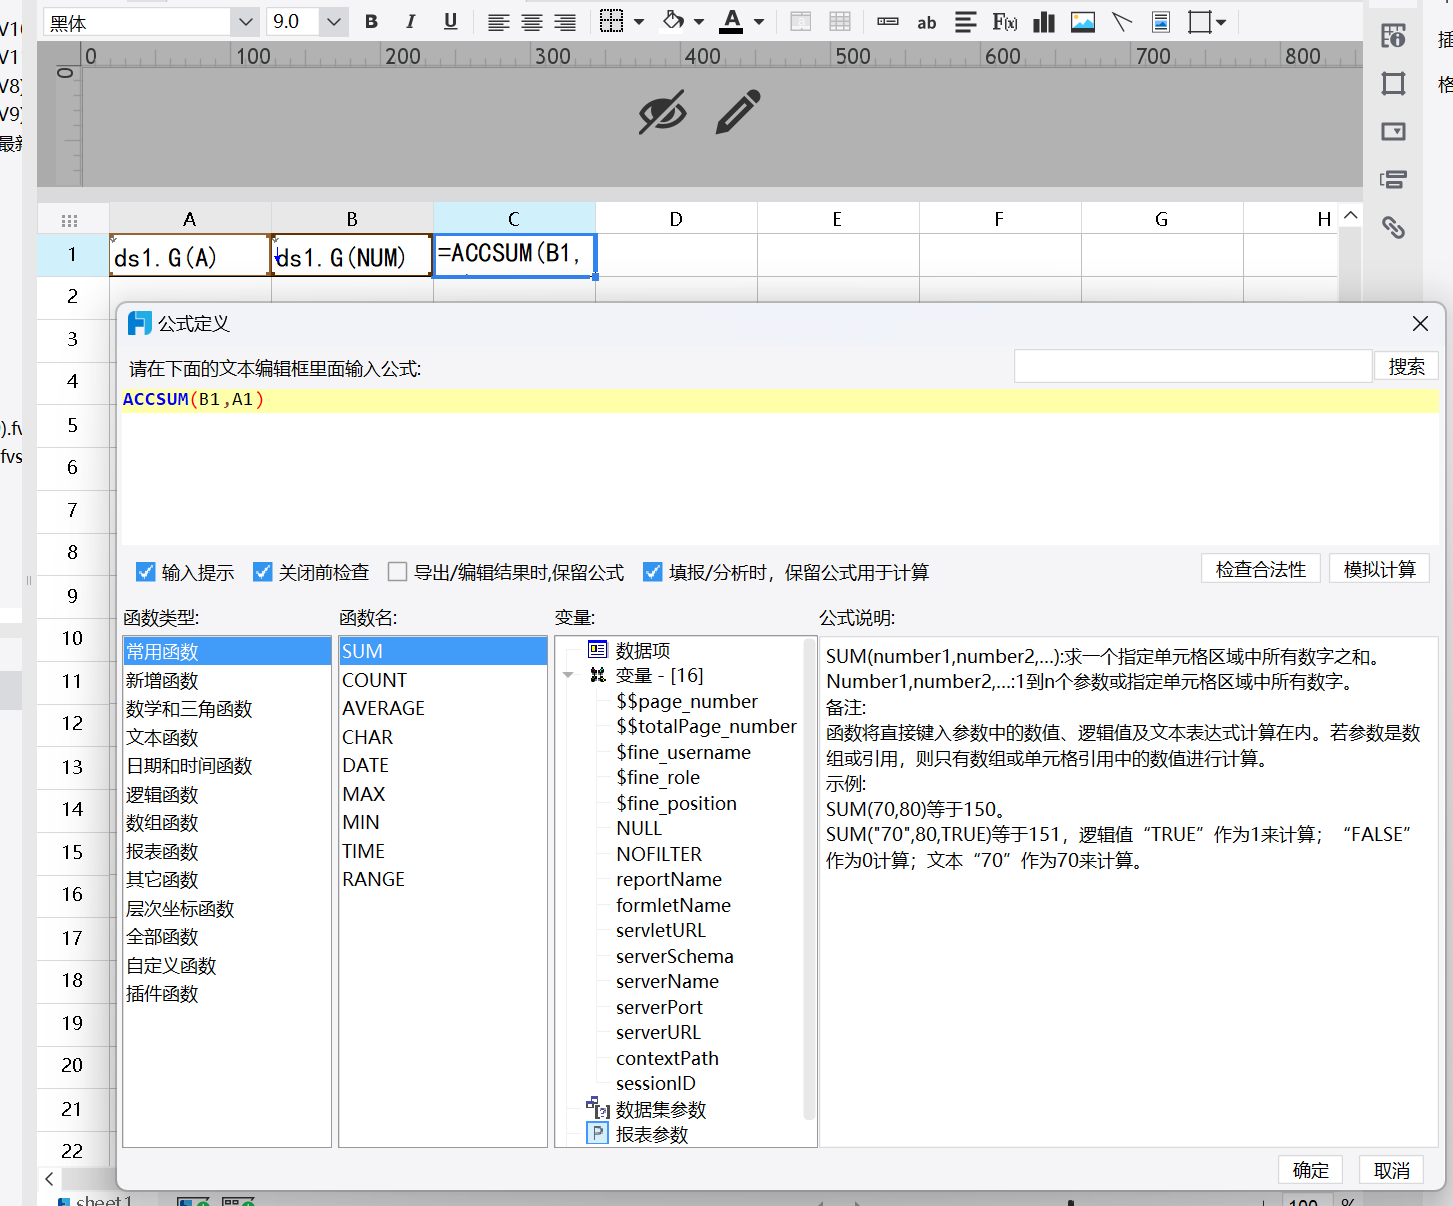The width and height of the screenshot is (1453, 1206).
Task: Align text right in toolbar
Action: 565,22
